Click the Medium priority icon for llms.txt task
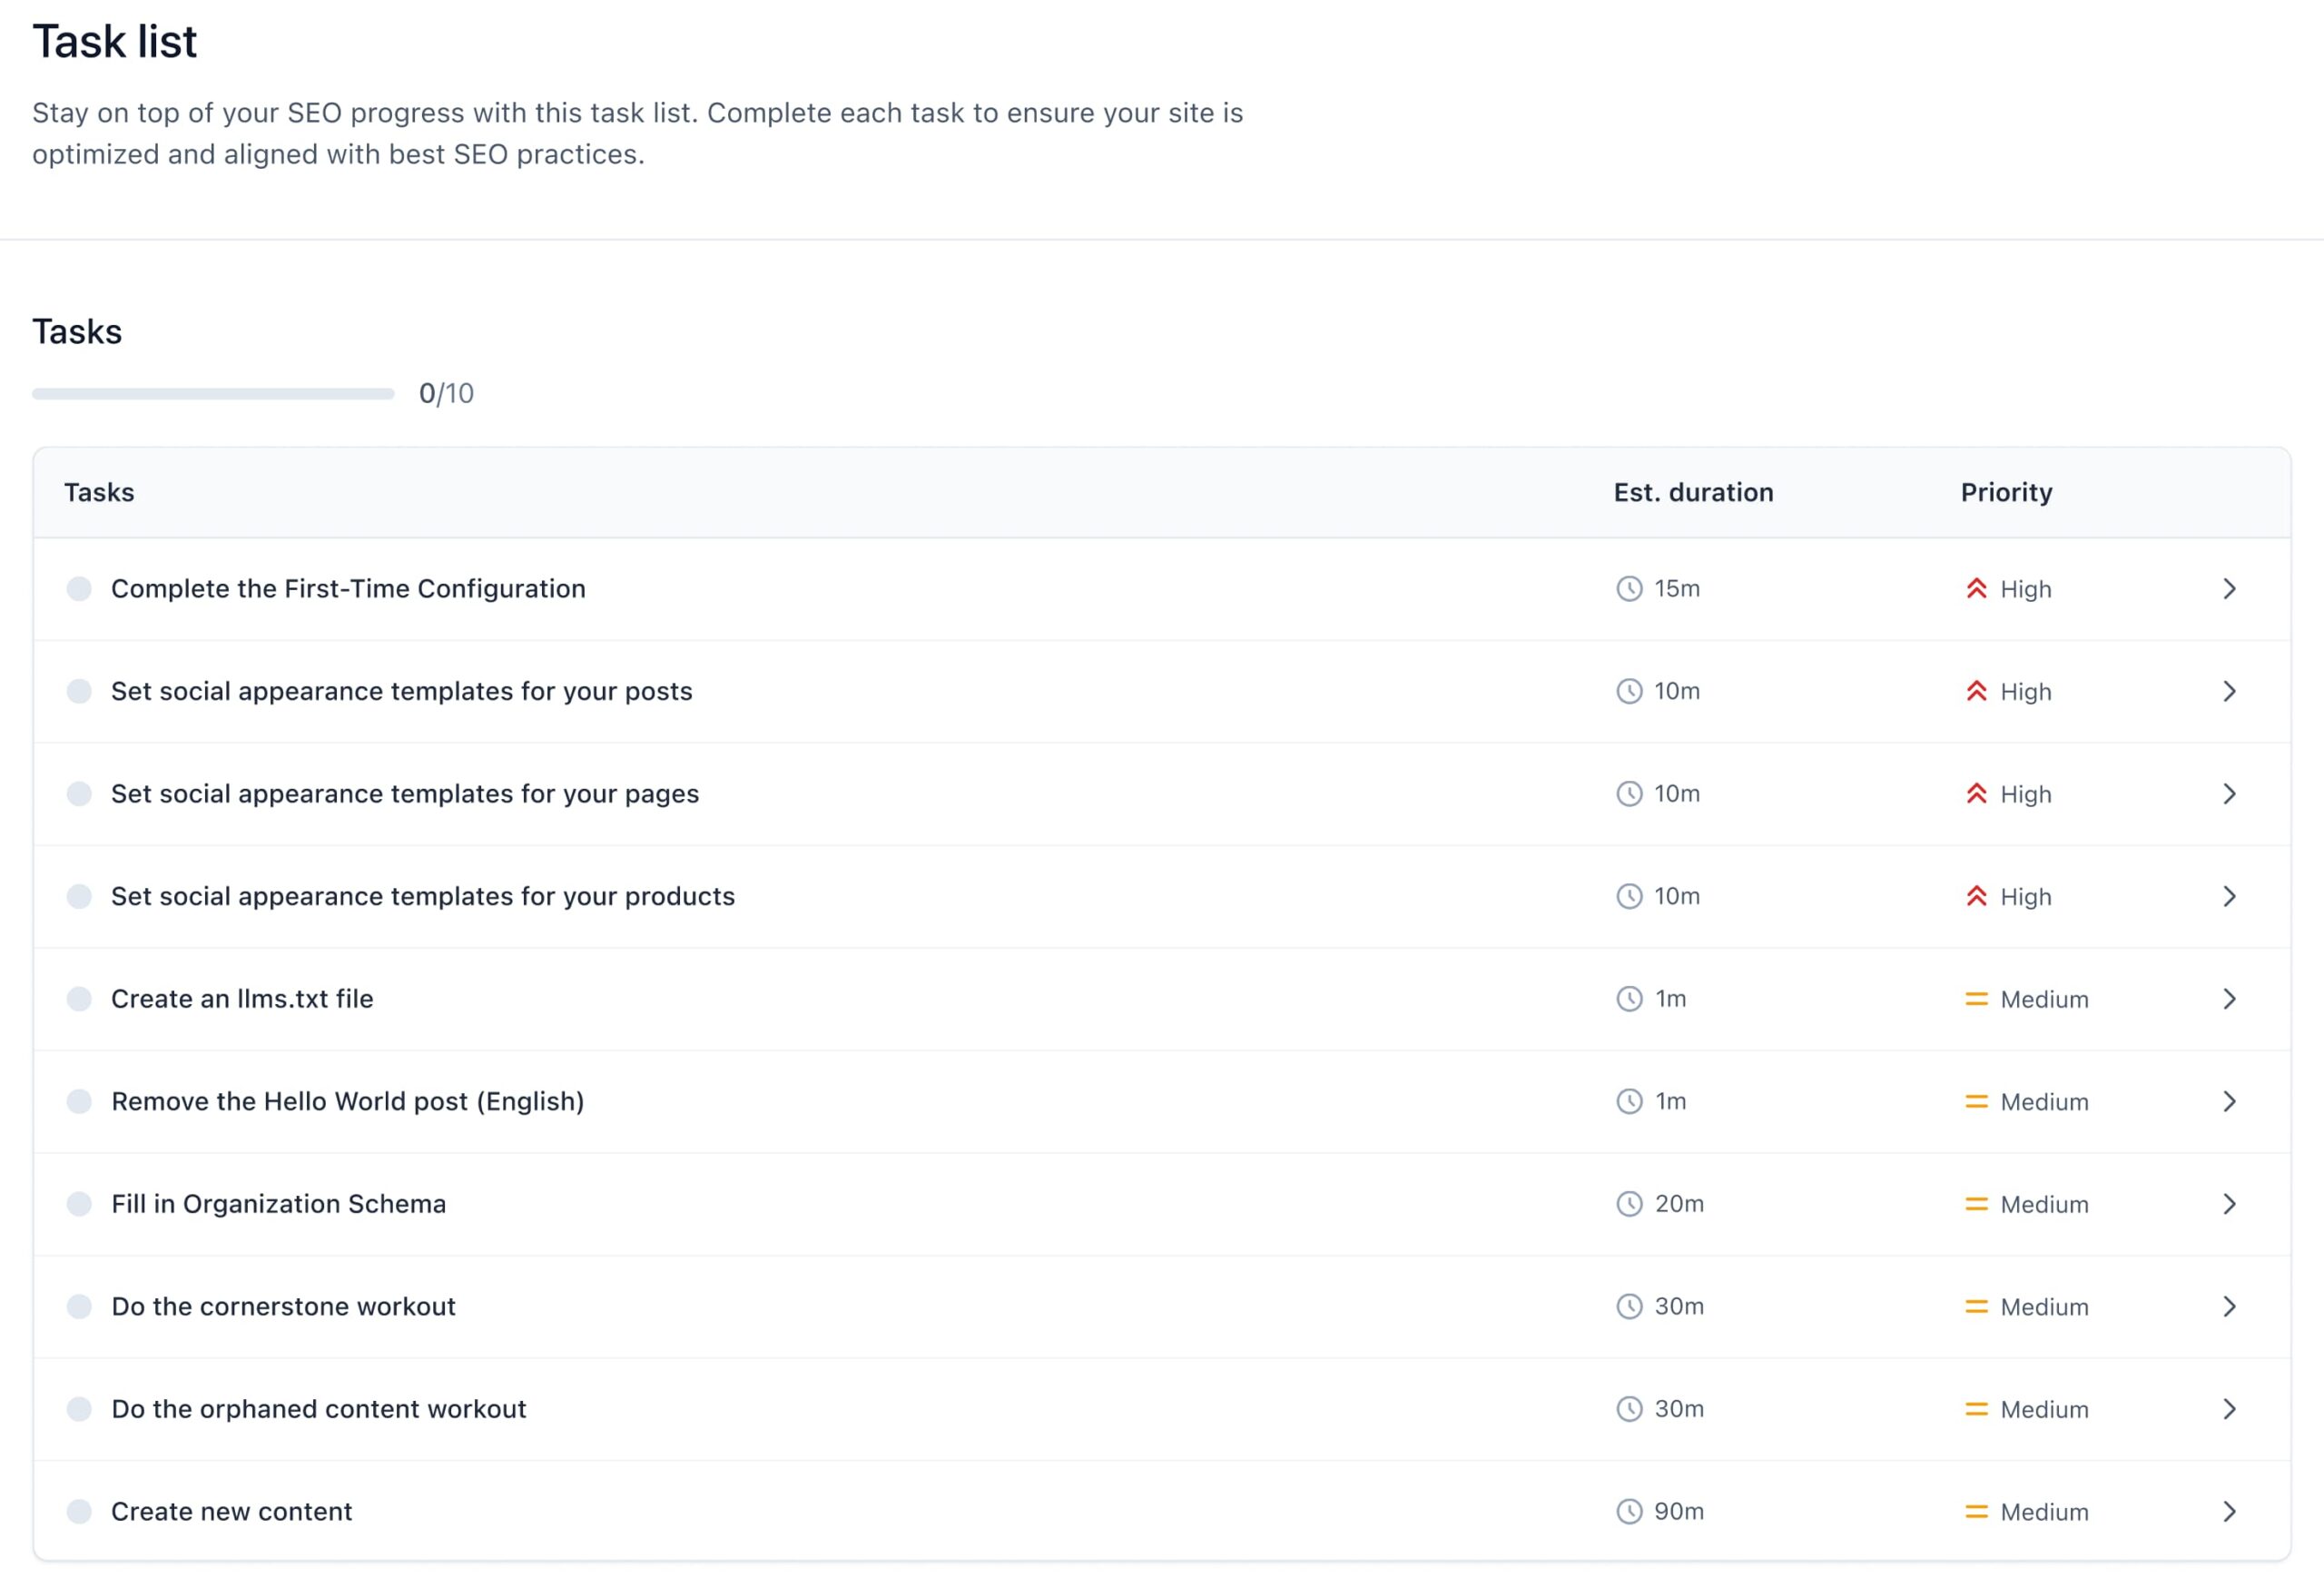 pyautogui.click(x=1977, y=999)
